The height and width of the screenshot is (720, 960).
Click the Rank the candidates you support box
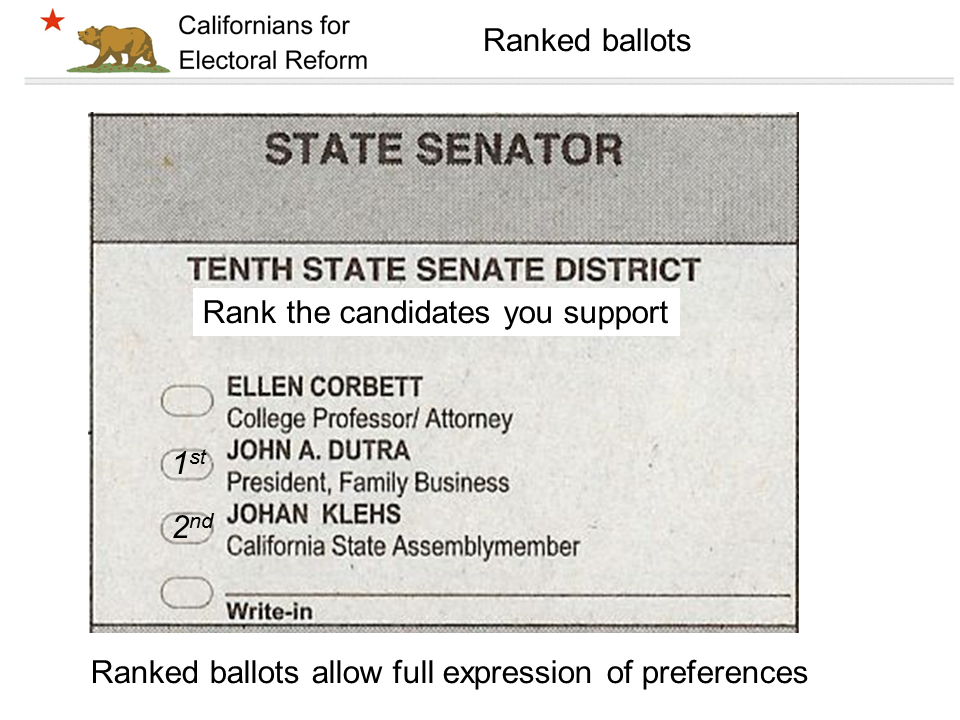[x=436, y=313]
